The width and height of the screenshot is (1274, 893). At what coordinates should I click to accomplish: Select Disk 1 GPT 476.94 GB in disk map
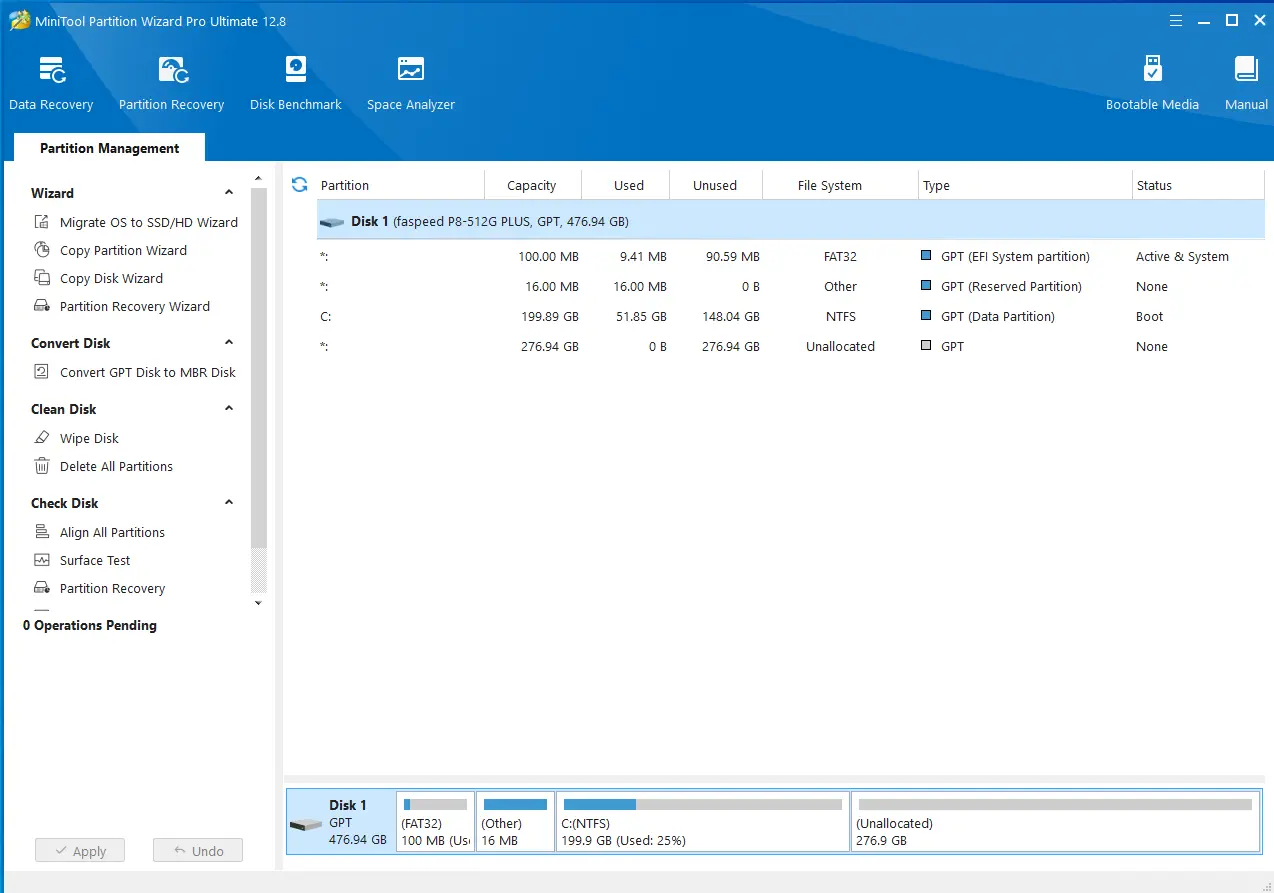340,822
